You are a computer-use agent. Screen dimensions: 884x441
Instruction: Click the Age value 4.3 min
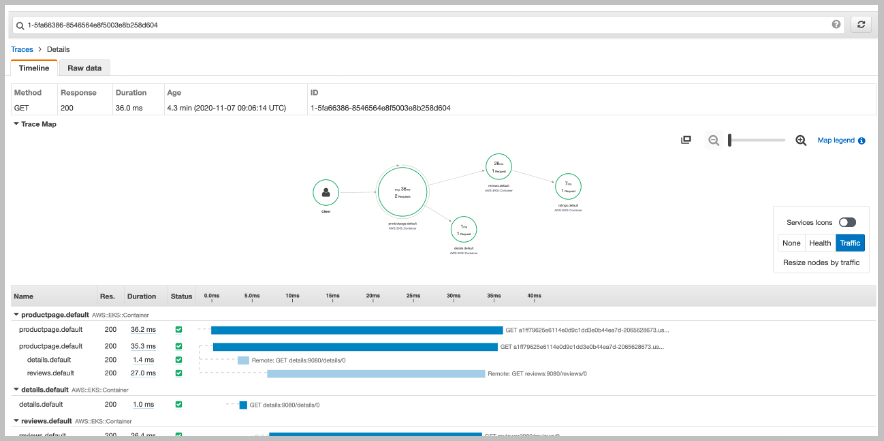[227, 107]
